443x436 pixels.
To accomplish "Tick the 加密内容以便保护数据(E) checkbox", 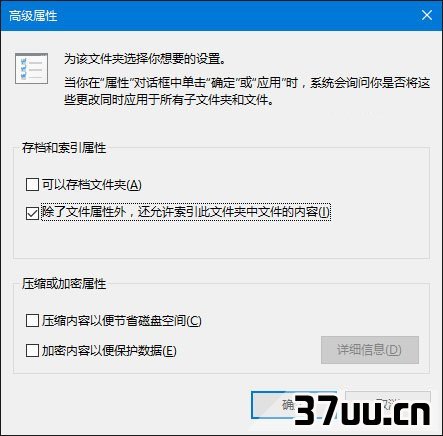I will pos(32,350).
